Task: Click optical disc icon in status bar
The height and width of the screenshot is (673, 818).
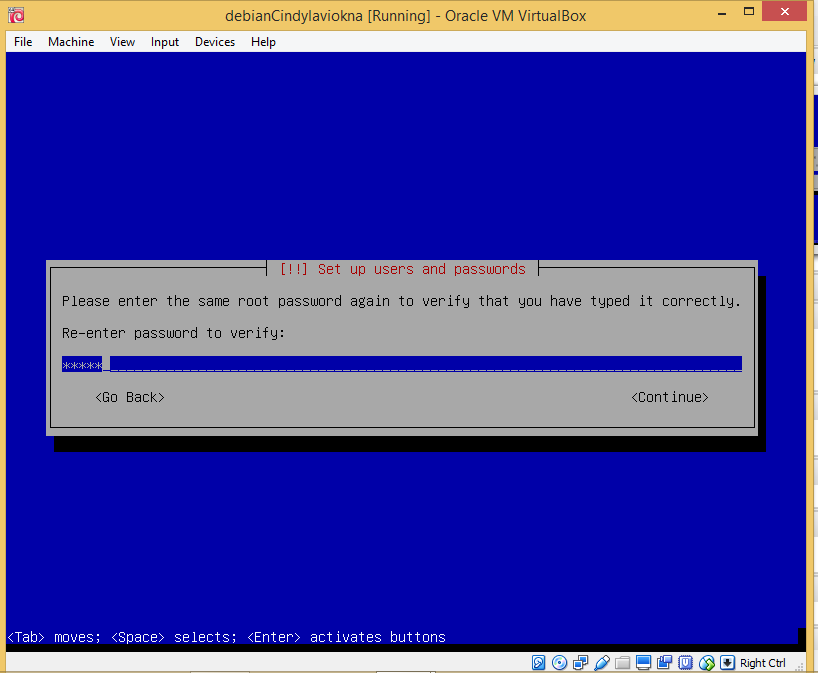Action: click(559, 663)
